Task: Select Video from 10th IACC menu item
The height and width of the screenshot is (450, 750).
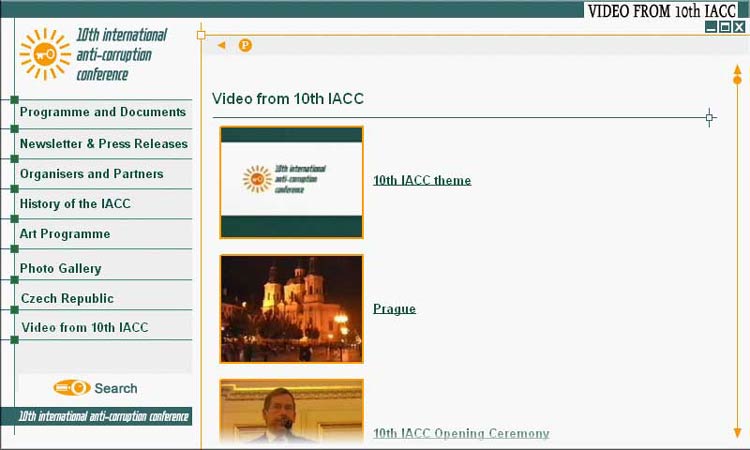Action: point(85,328)
